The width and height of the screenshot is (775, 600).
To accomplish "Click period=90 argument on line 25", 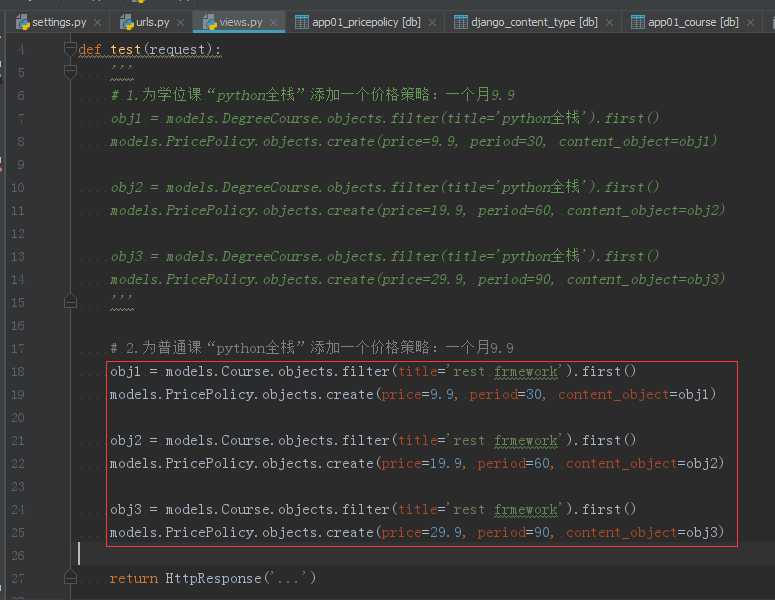I will pyautogui.click(x=514, y=532).
